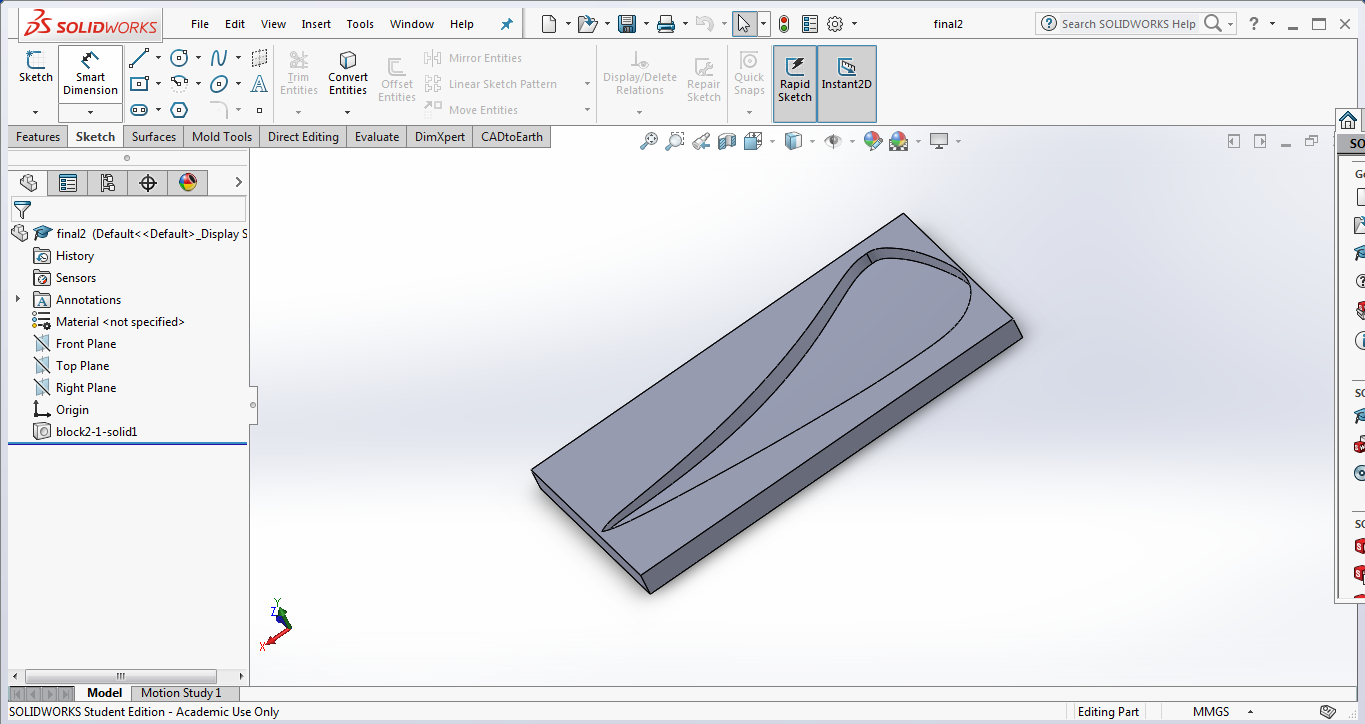
Task: Open the ConfigurationManager tab icon
Action: [x=108, y=182]
